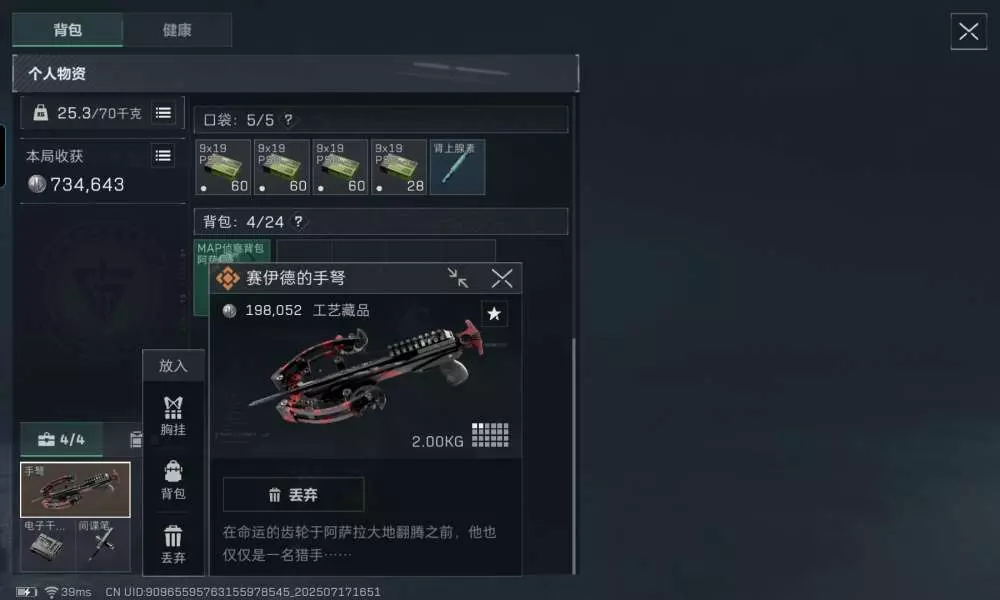Choose 丢弃 trash option in 放入 menu

(173, 545)
